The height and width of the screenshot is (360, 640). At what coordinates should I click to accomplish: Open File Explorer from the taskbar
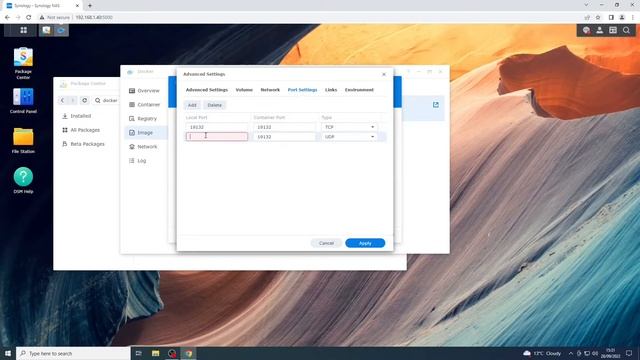pyautogui.click(x=156, y=353)
